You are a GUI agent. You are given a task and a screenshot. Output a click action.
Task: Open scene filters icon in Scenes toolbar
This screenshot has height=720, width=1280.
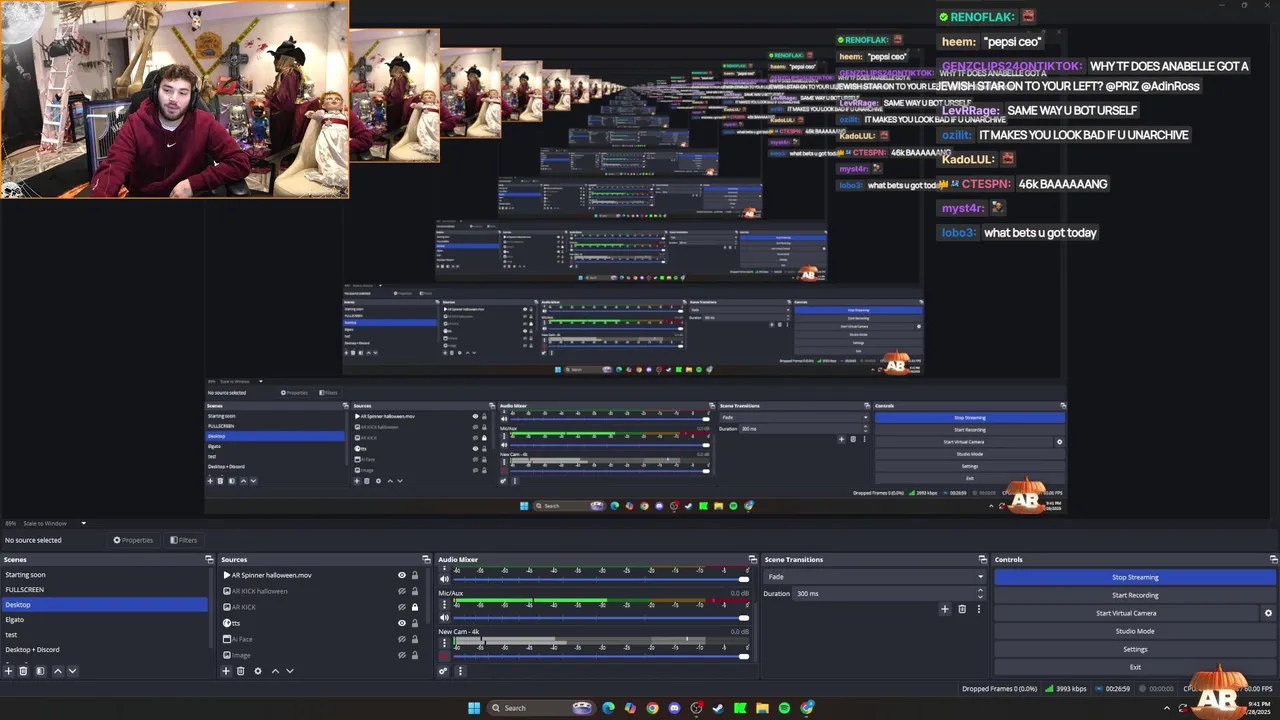pos(40,671)
